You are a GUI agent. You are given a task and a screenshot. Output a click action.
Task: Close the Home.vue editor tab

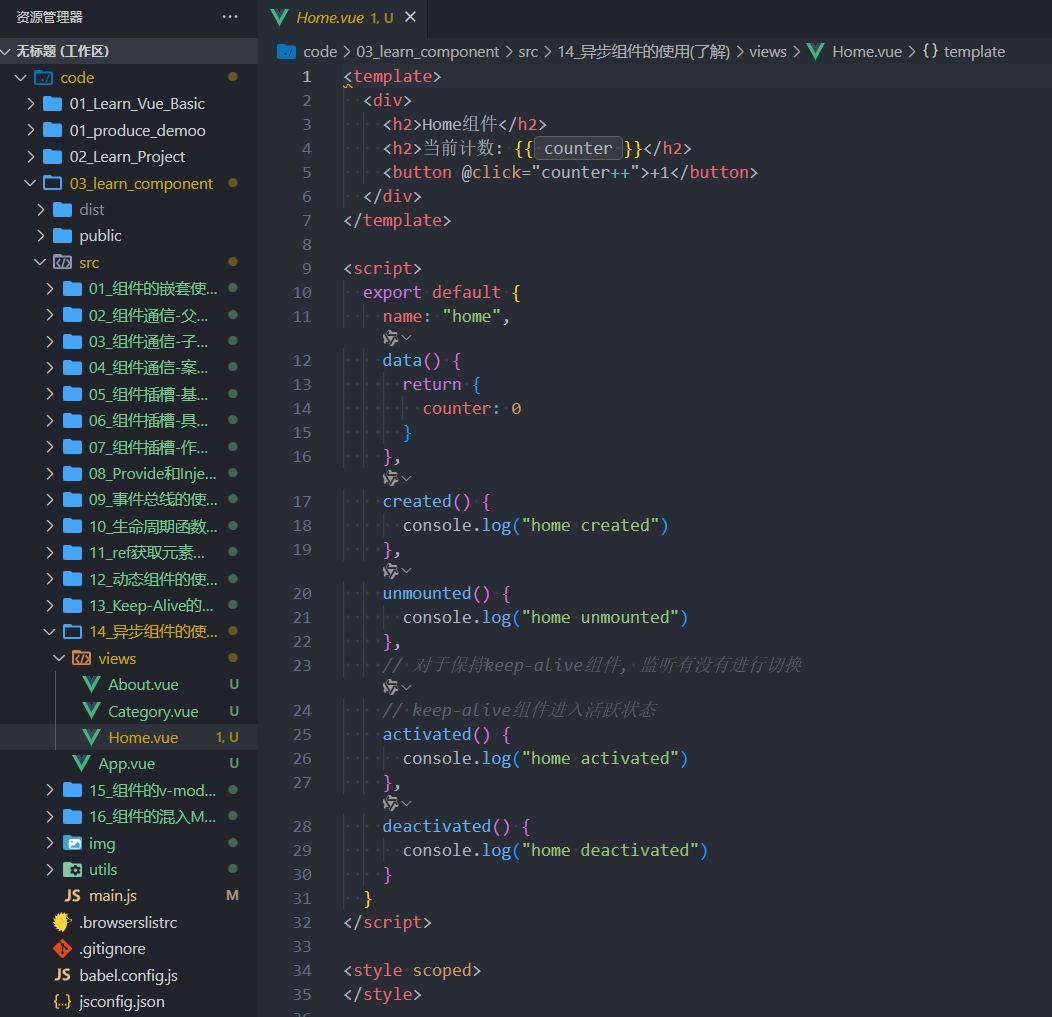click(411, 17)
